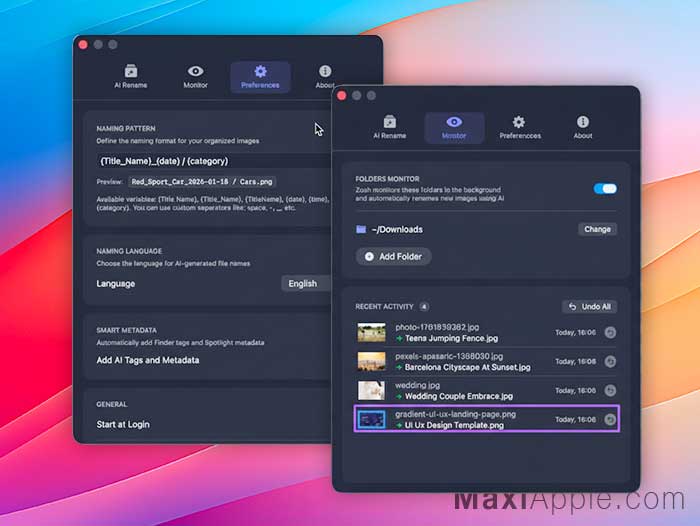This screenshot has height=526, width=700.
Task: Click the ~/Downloads folder path text
Action: point(397,229)
